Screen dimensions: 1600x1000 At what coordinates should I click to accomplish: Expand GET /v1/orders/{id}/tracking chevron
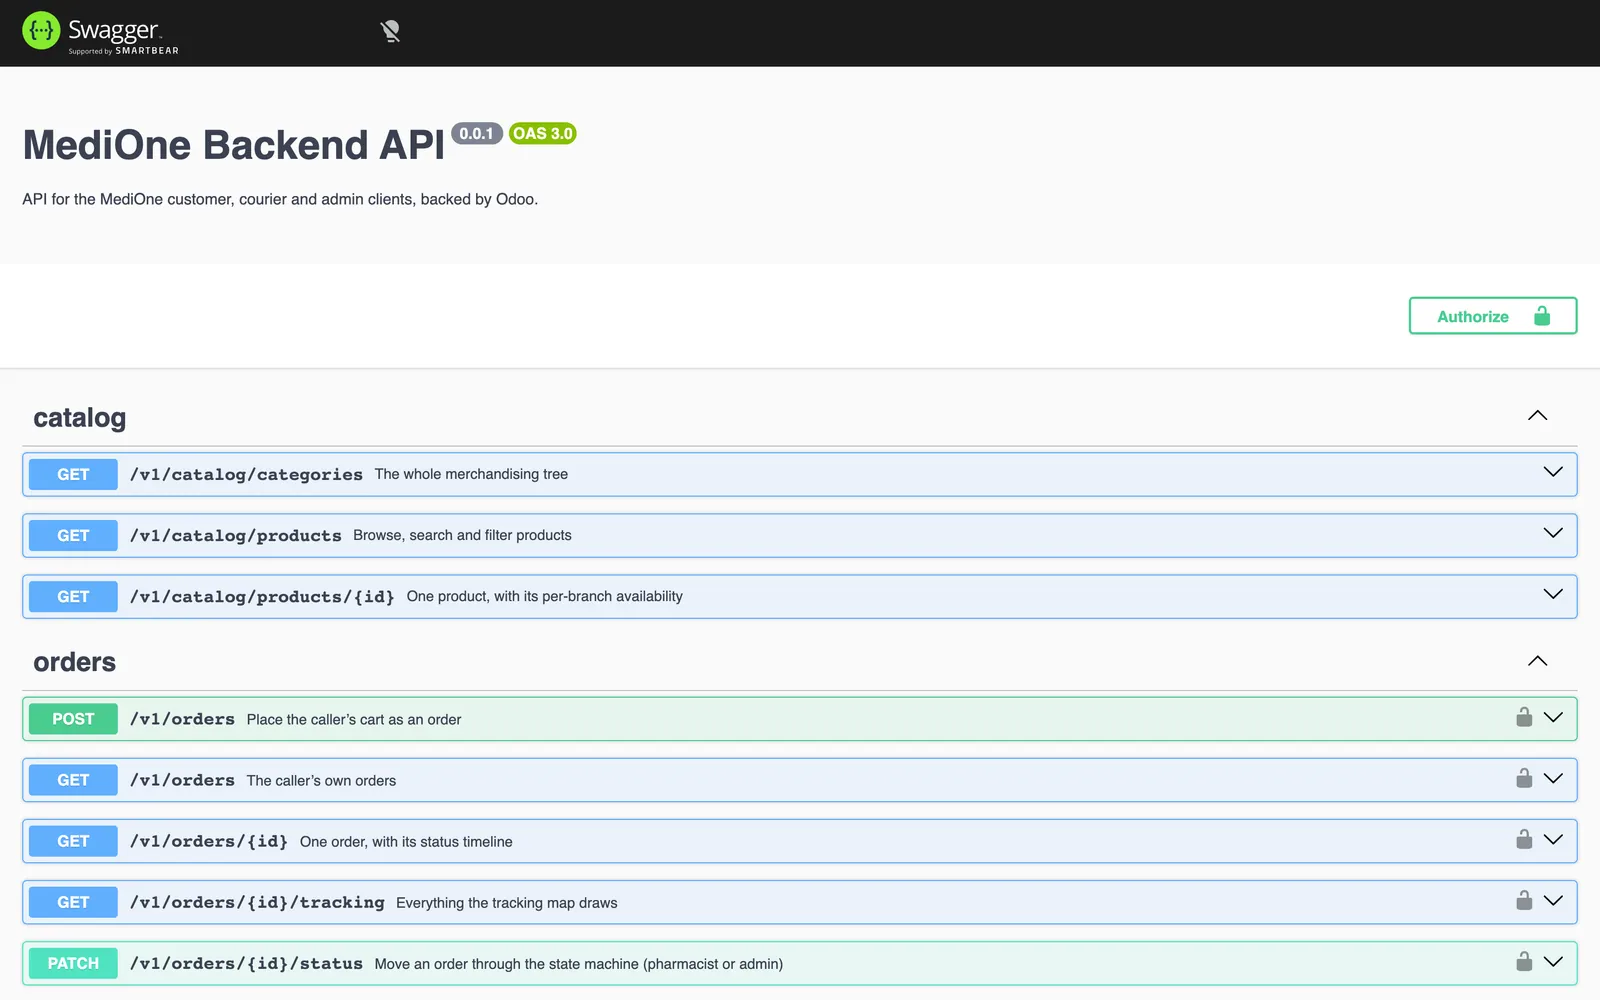1552,900
